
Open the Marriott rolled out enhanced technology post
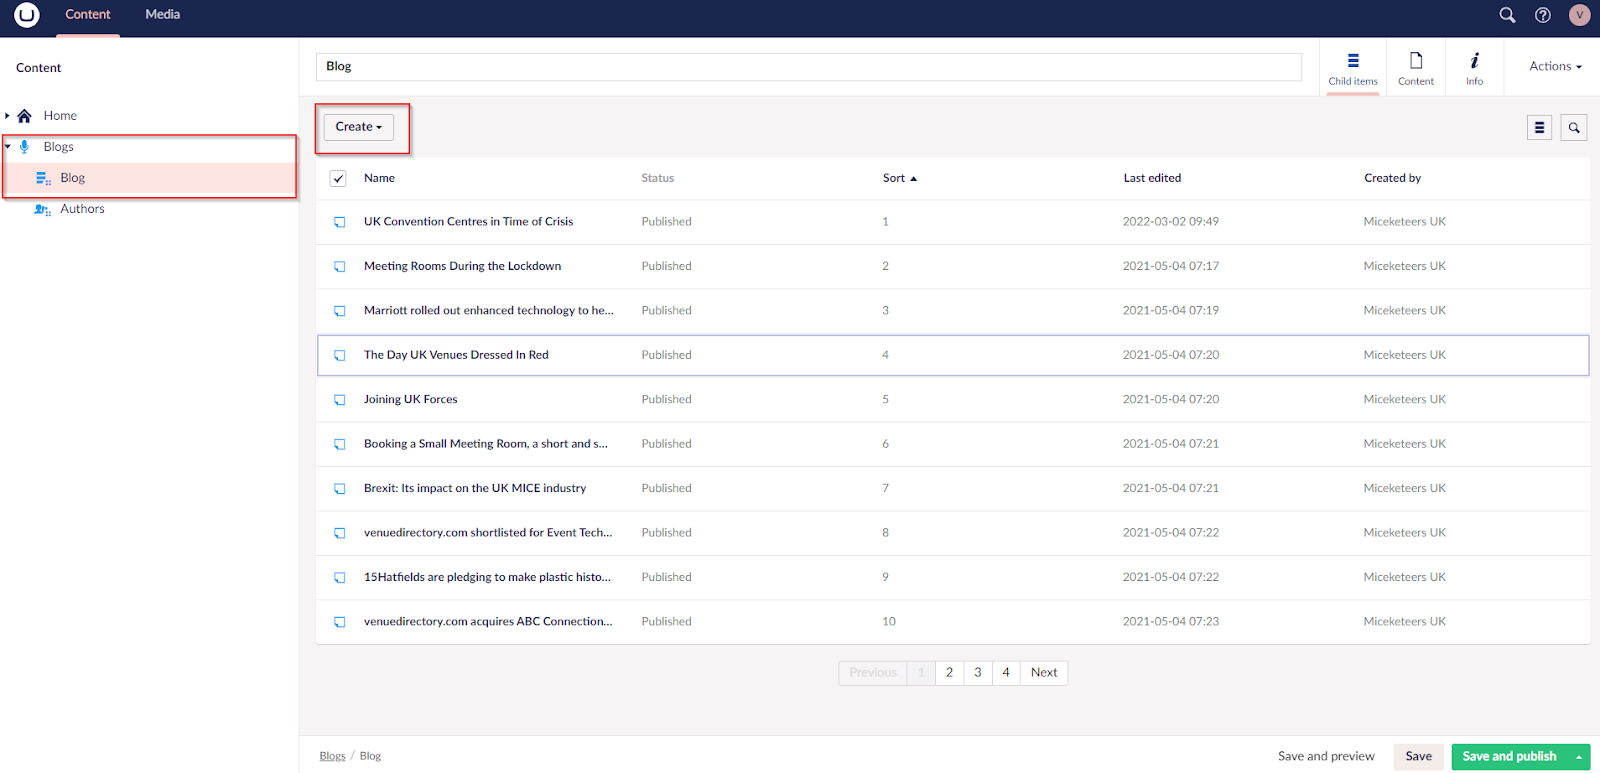pos(489,311)
